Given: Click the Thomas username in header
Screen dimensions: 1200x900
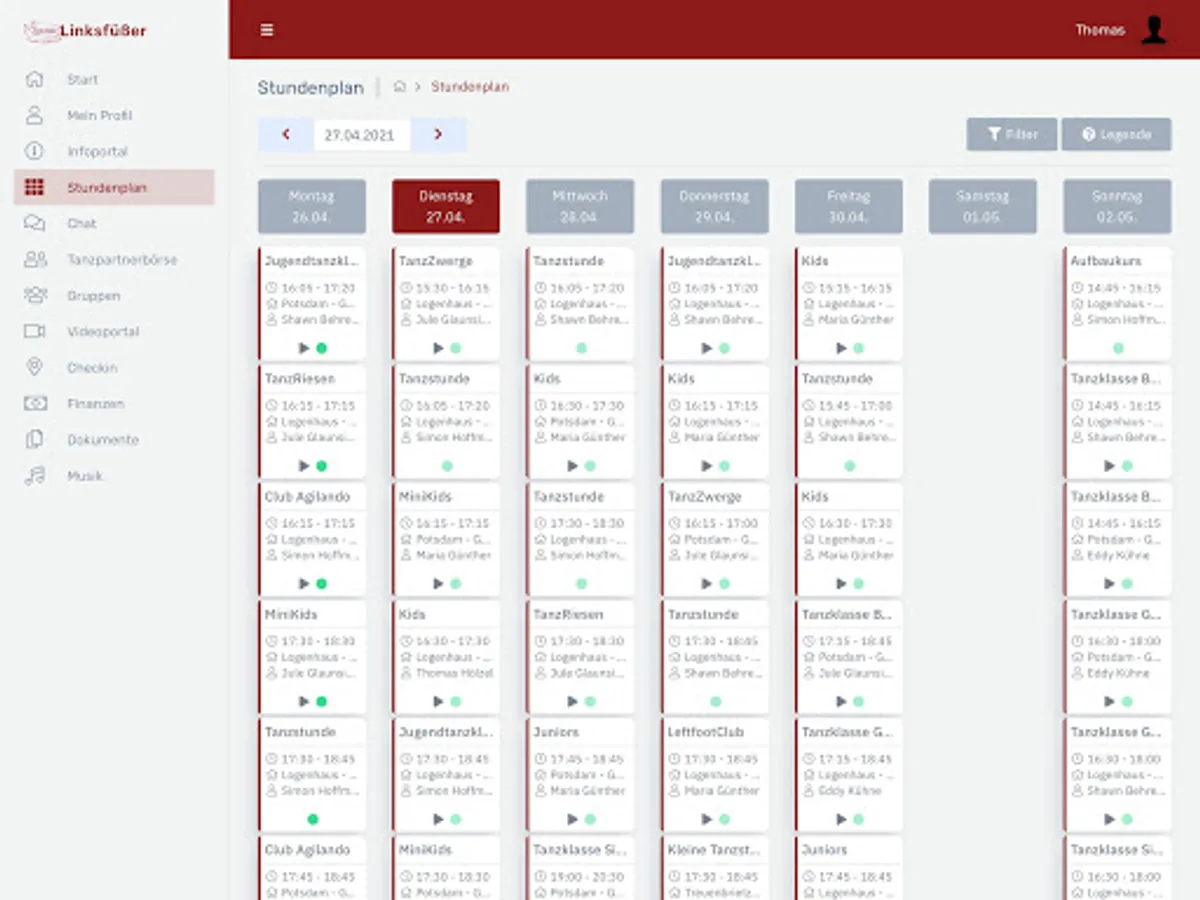Looking at the screenshot, I should pos(1100,30).
